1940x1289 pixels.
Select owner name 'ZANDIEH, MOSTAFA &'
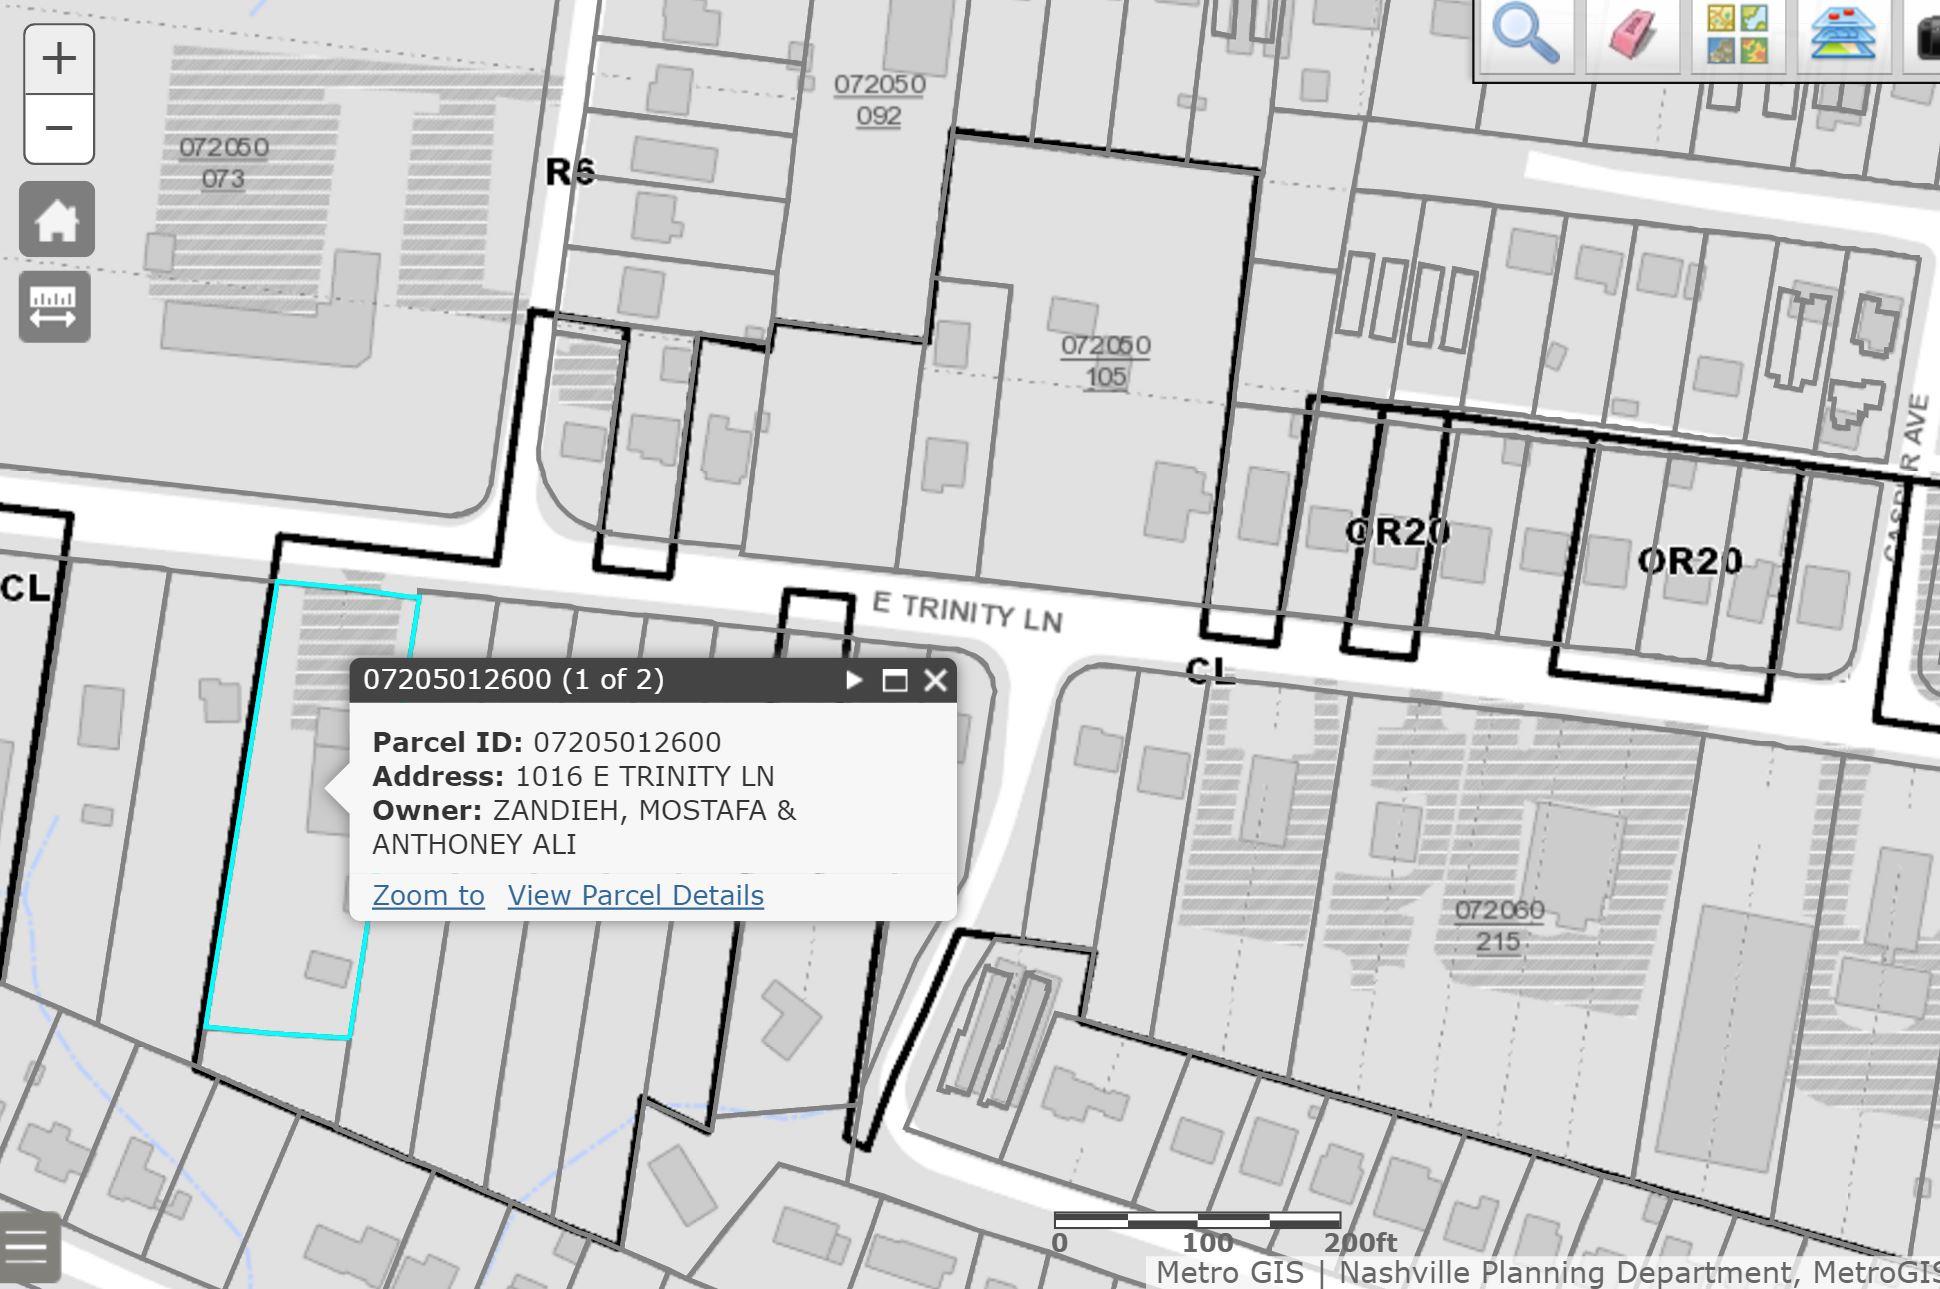(x=644, y=810)
